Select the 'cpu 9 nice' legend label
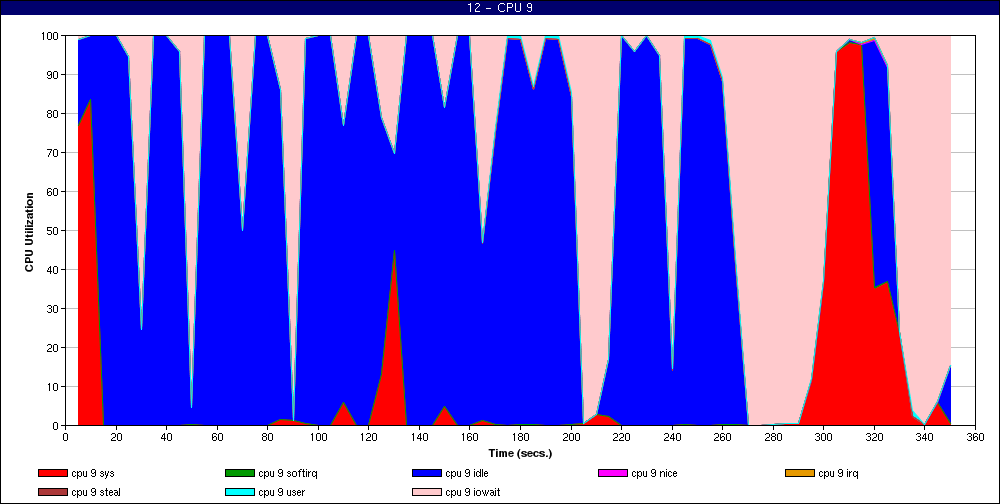This screenshot has height=504, width=1000. 654,473
